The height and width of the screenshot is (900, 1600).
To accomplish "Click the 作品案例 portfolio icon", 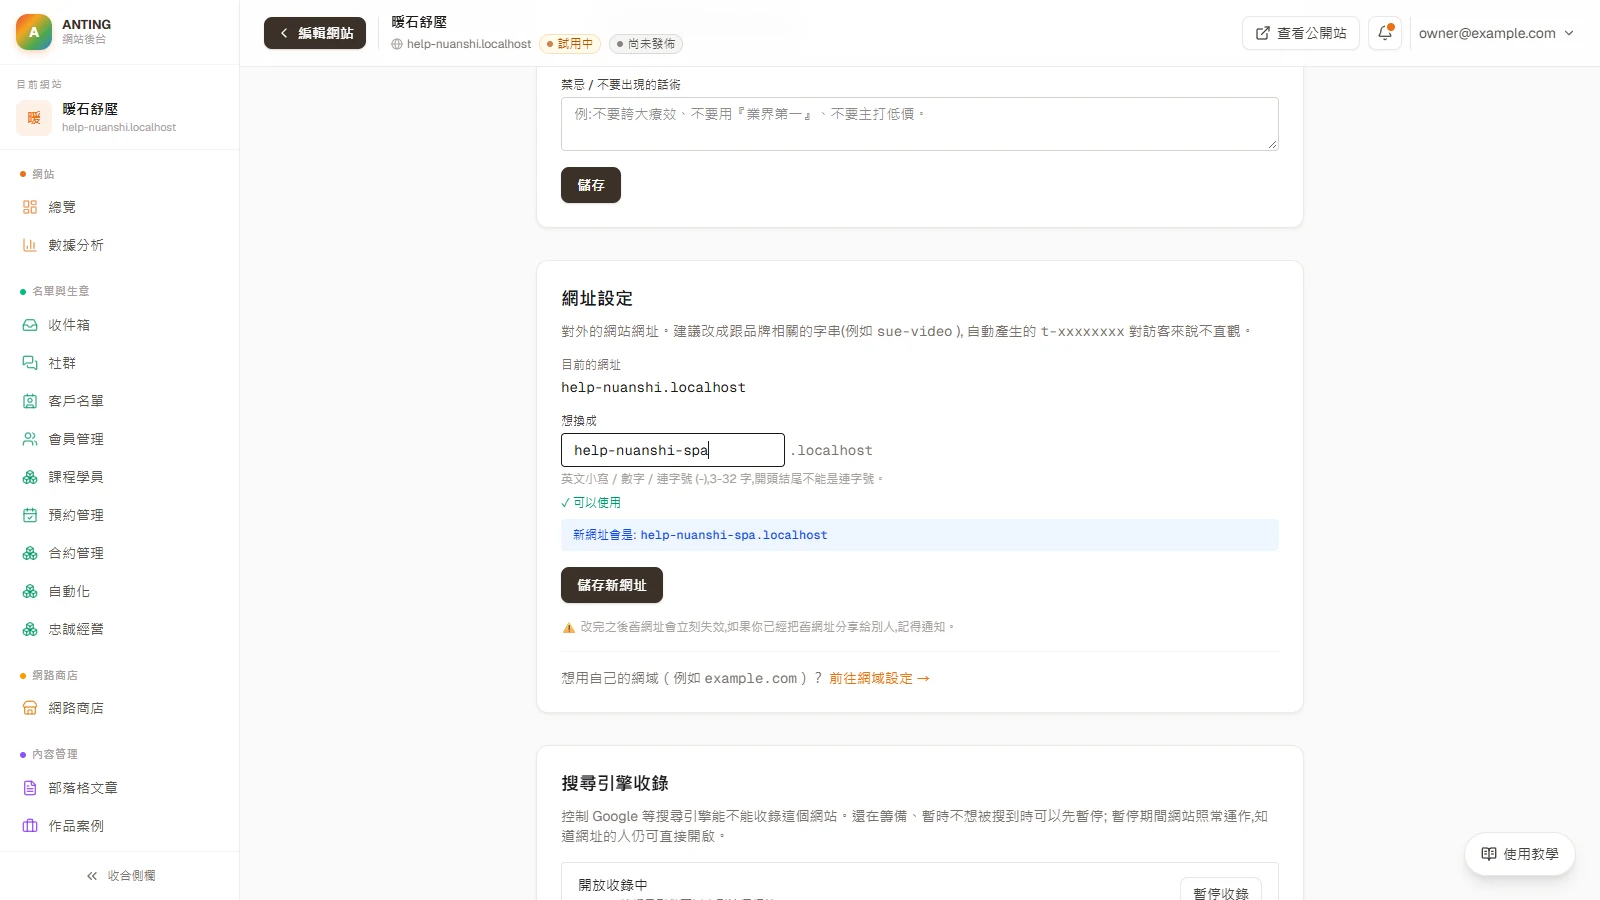I will click(x=30, y=826).
